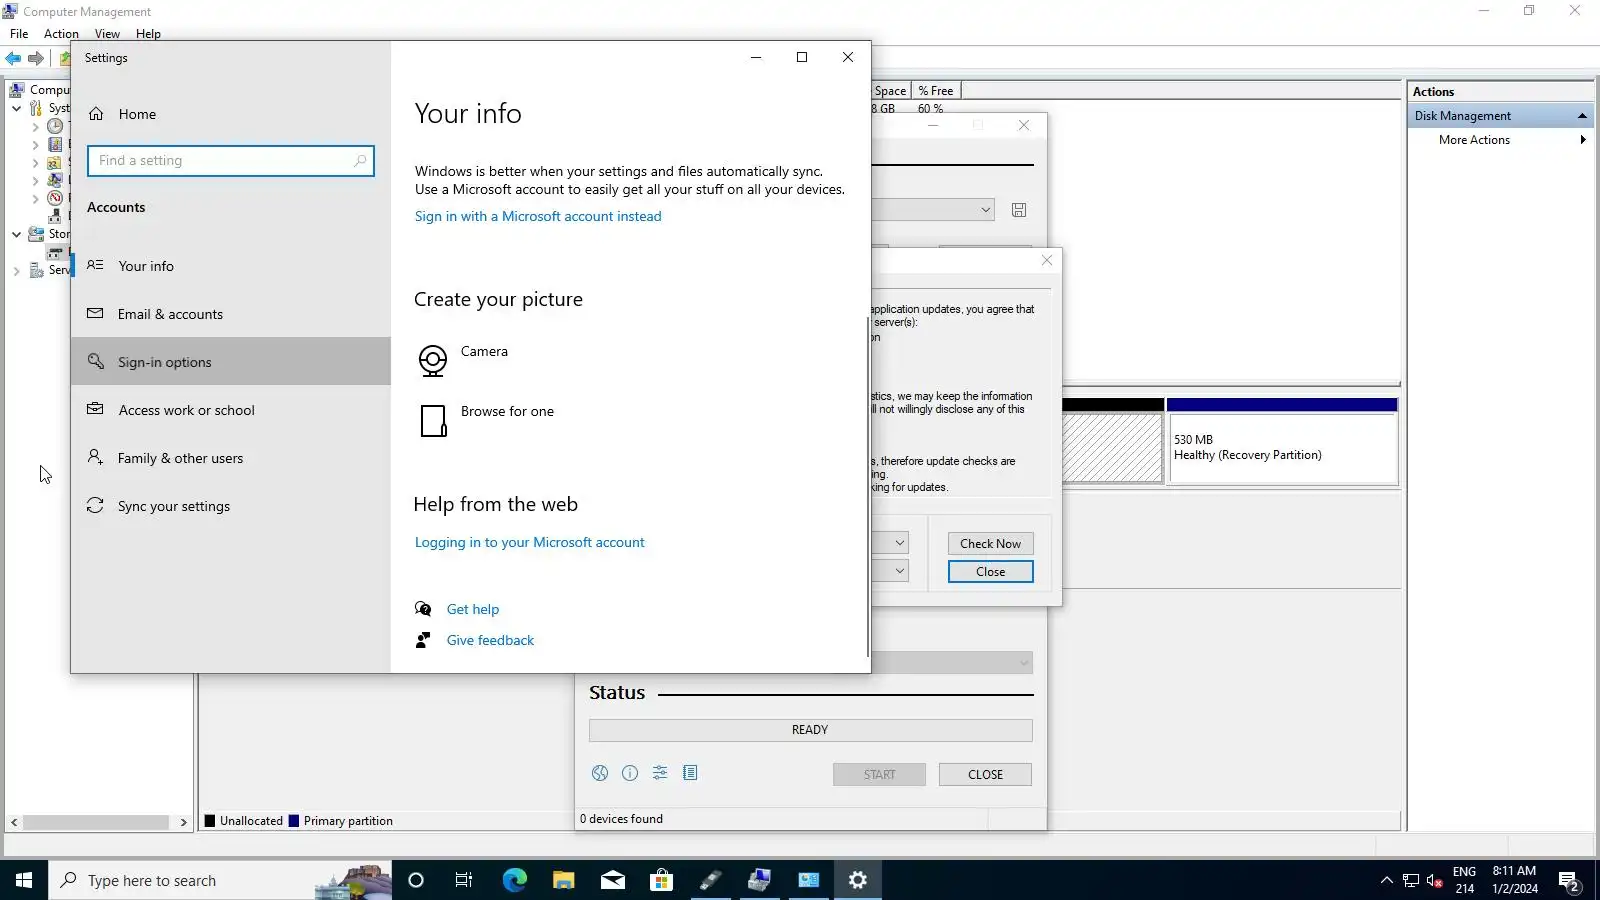1600x900 pixels.
Task: Open File Explorer from the taskbar
Action: (x=563, y=880)
